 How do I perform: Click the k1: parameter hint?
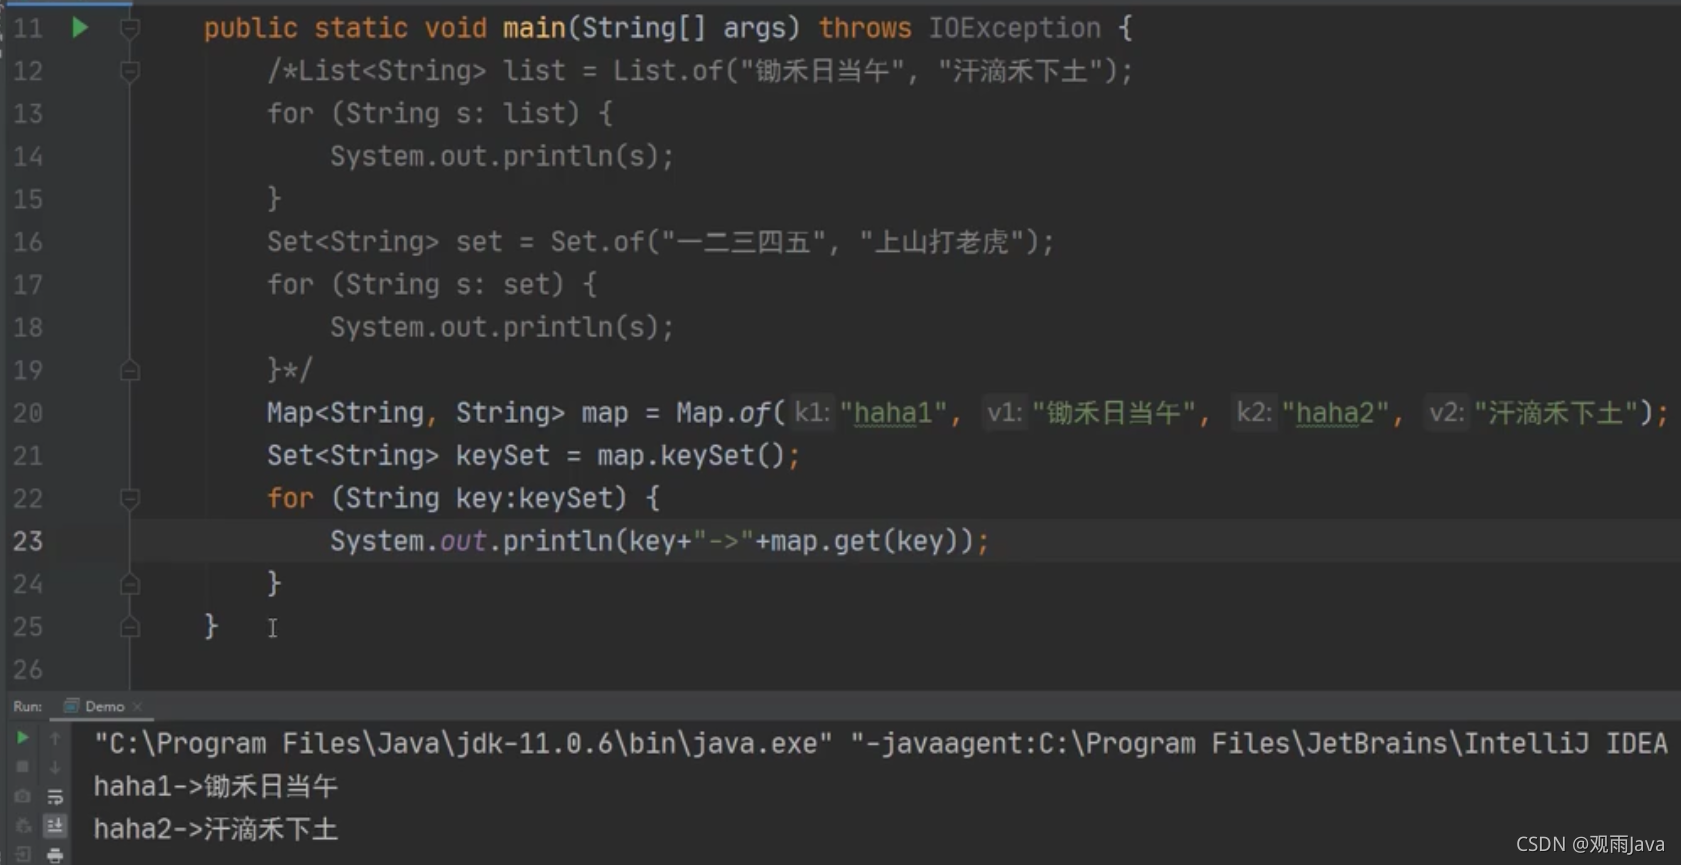click(812, 413)
